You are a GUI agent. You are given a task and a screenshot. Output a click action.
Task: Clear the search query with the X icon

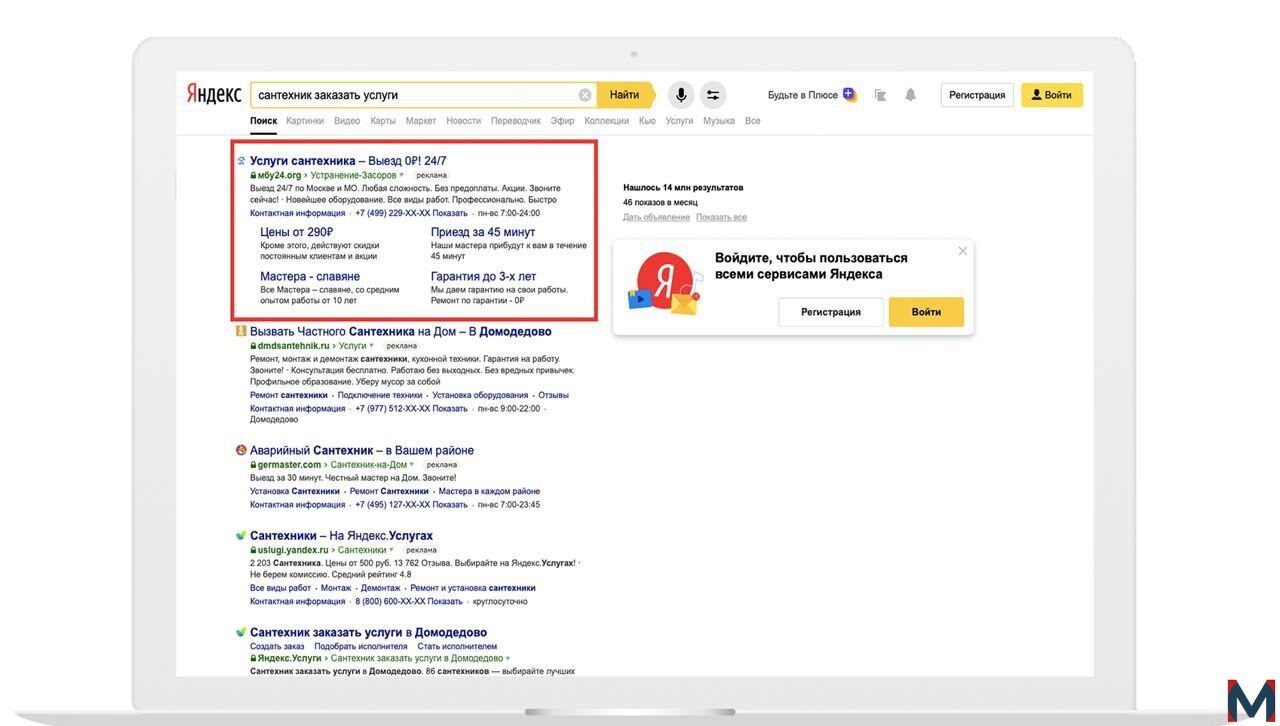pos(585,95)
